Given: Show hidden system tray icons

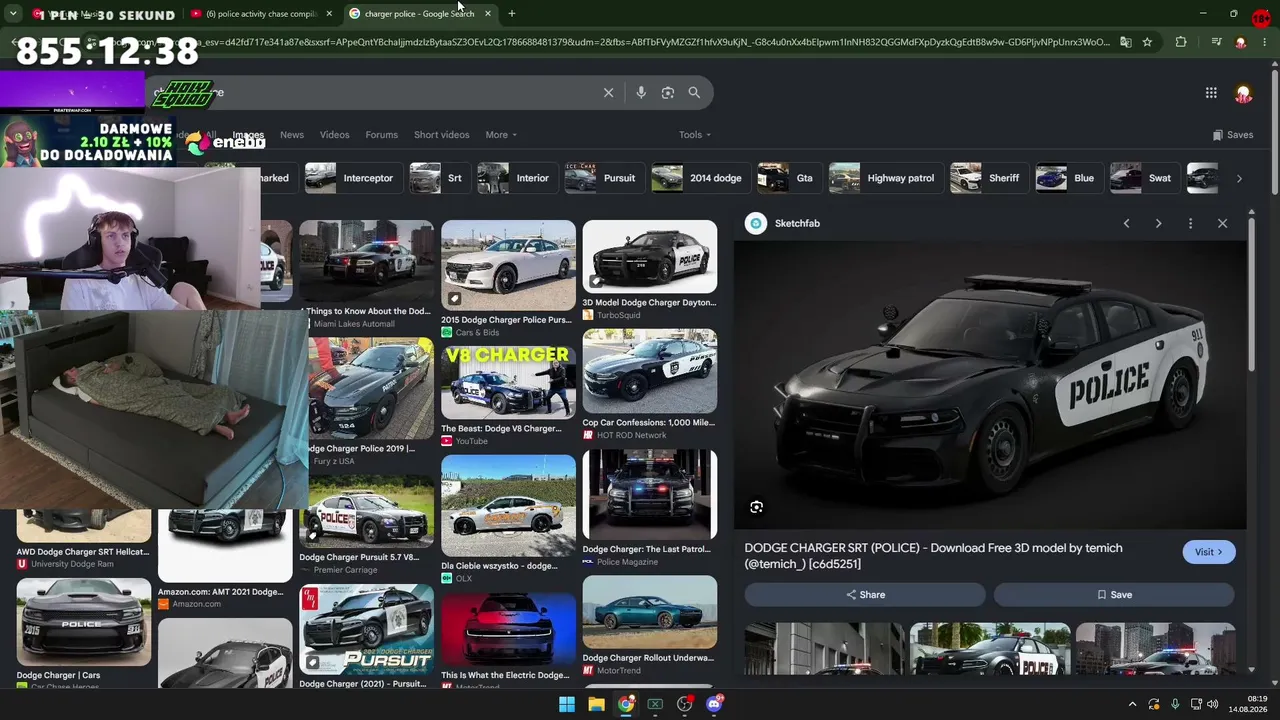Looking at the screenshot, I should click(1132, 704).
